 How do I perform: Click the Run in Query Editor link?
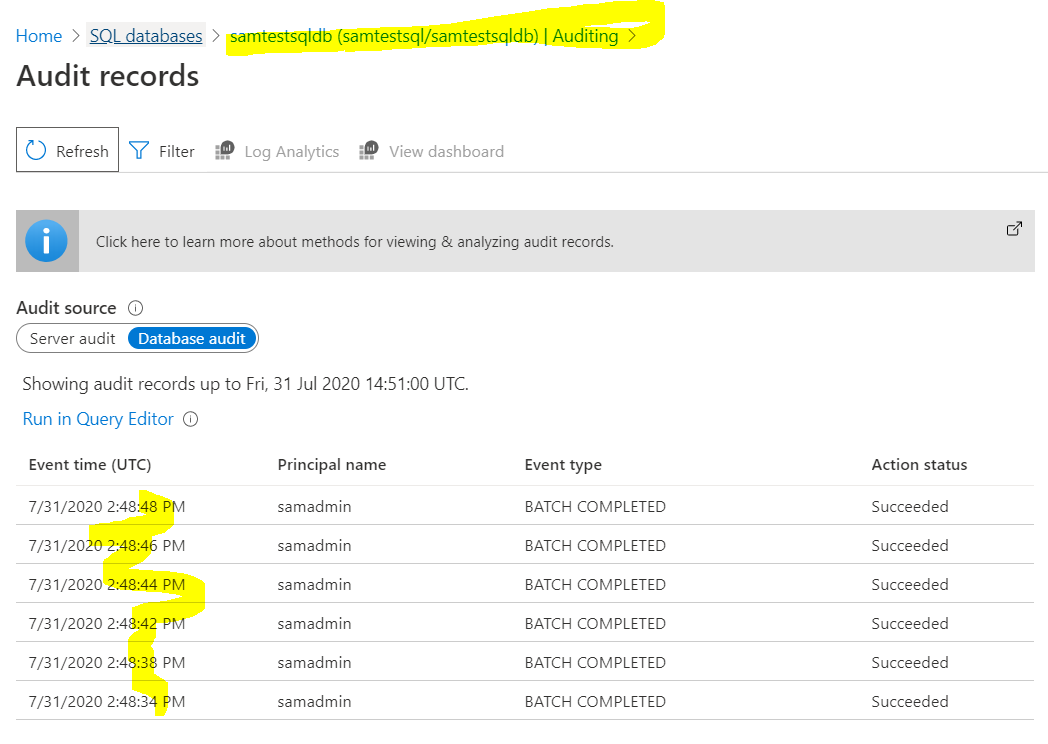[98, 419]
